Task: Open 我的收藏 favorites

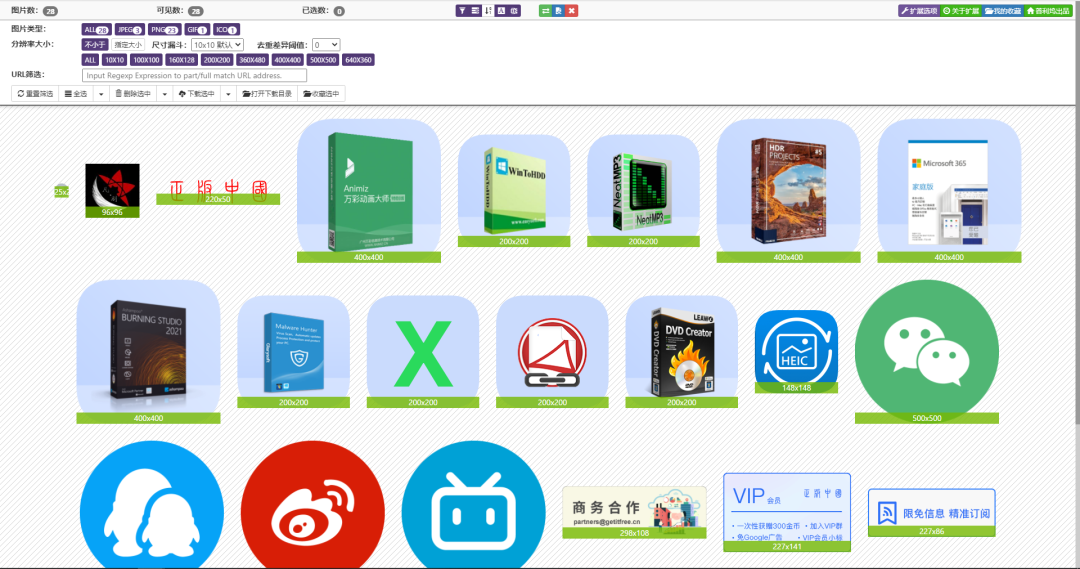Action: coord(1003,11)
